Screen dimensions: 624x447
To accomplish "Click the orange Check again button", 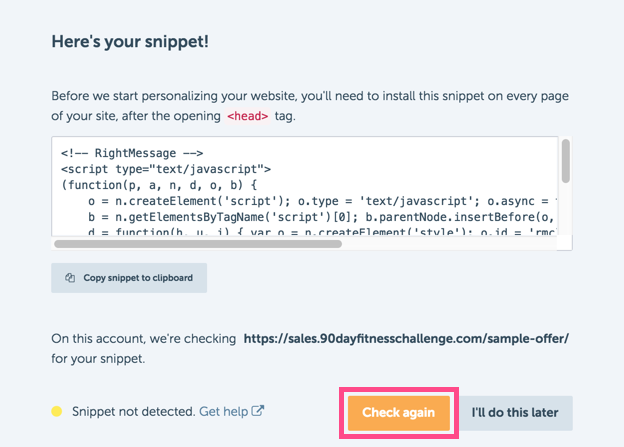I will tap(399, 413).
